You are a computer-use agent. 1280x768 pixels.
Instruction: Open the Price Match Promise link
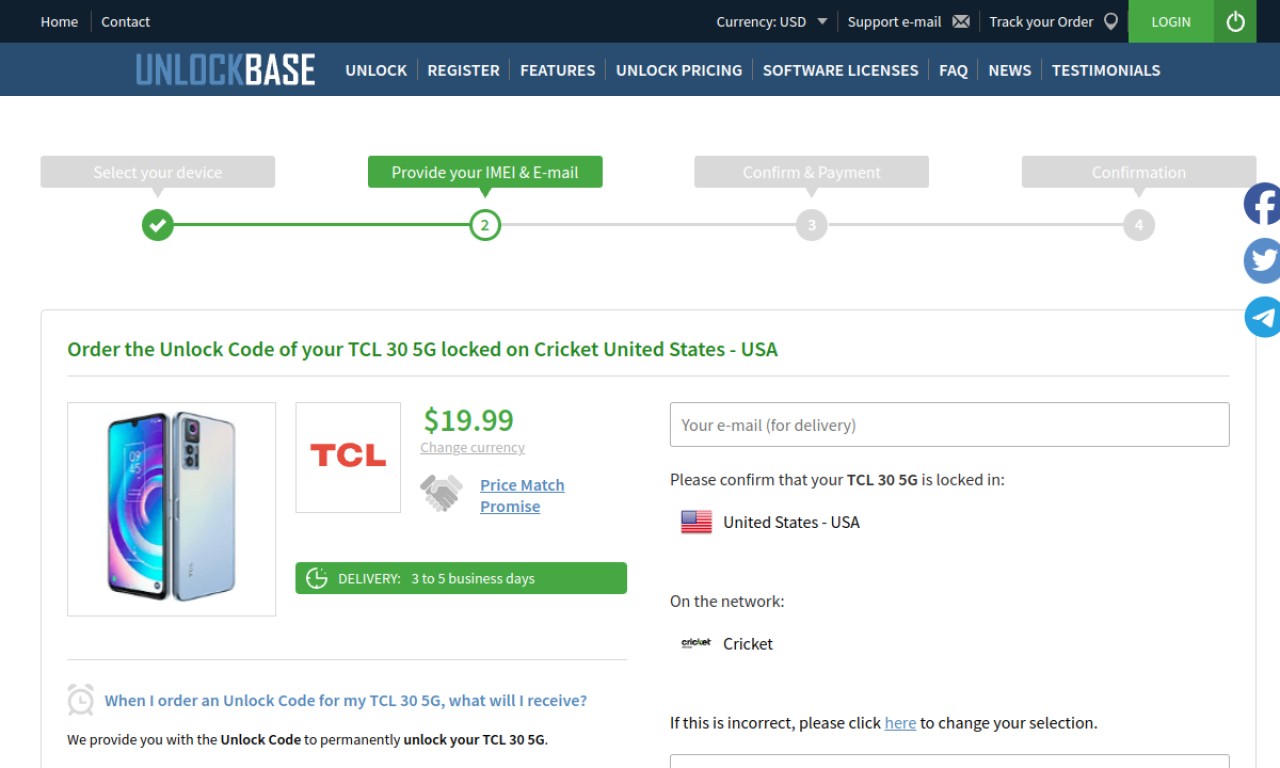pos(522,495)
